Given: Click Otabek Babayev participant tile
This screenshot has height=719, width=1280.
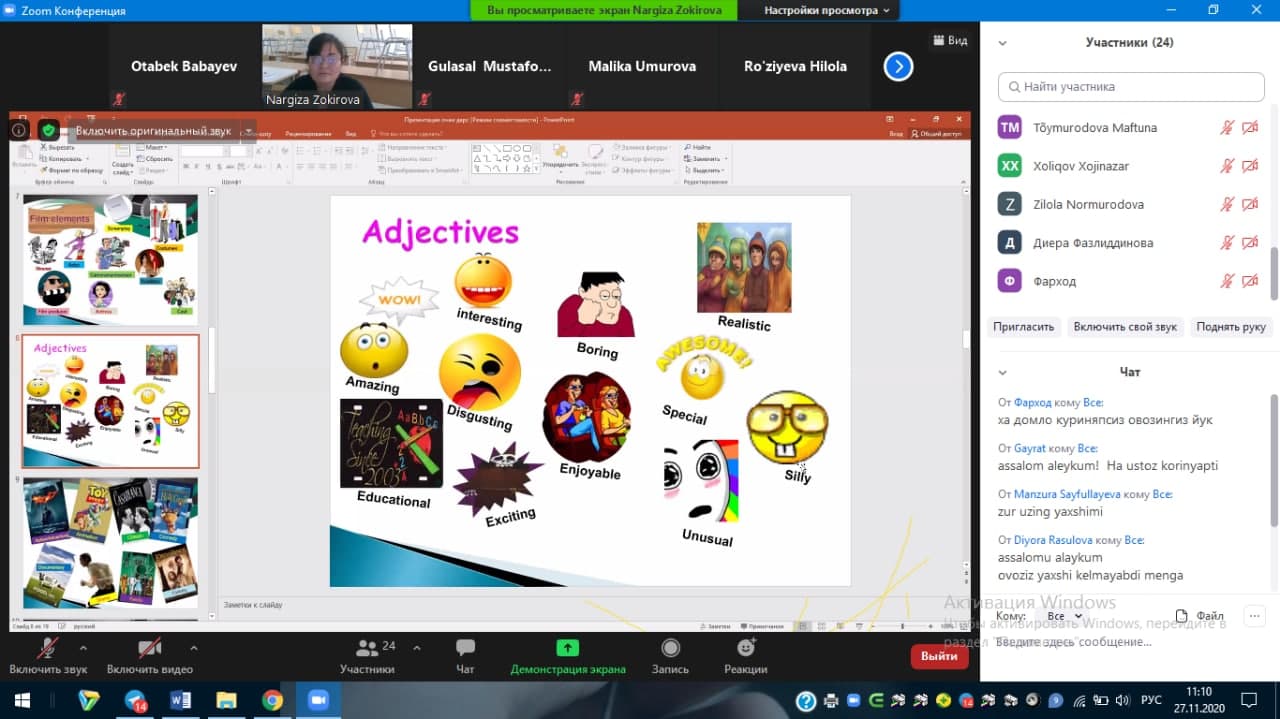Looking at the screenshot, I should [184, 66].
